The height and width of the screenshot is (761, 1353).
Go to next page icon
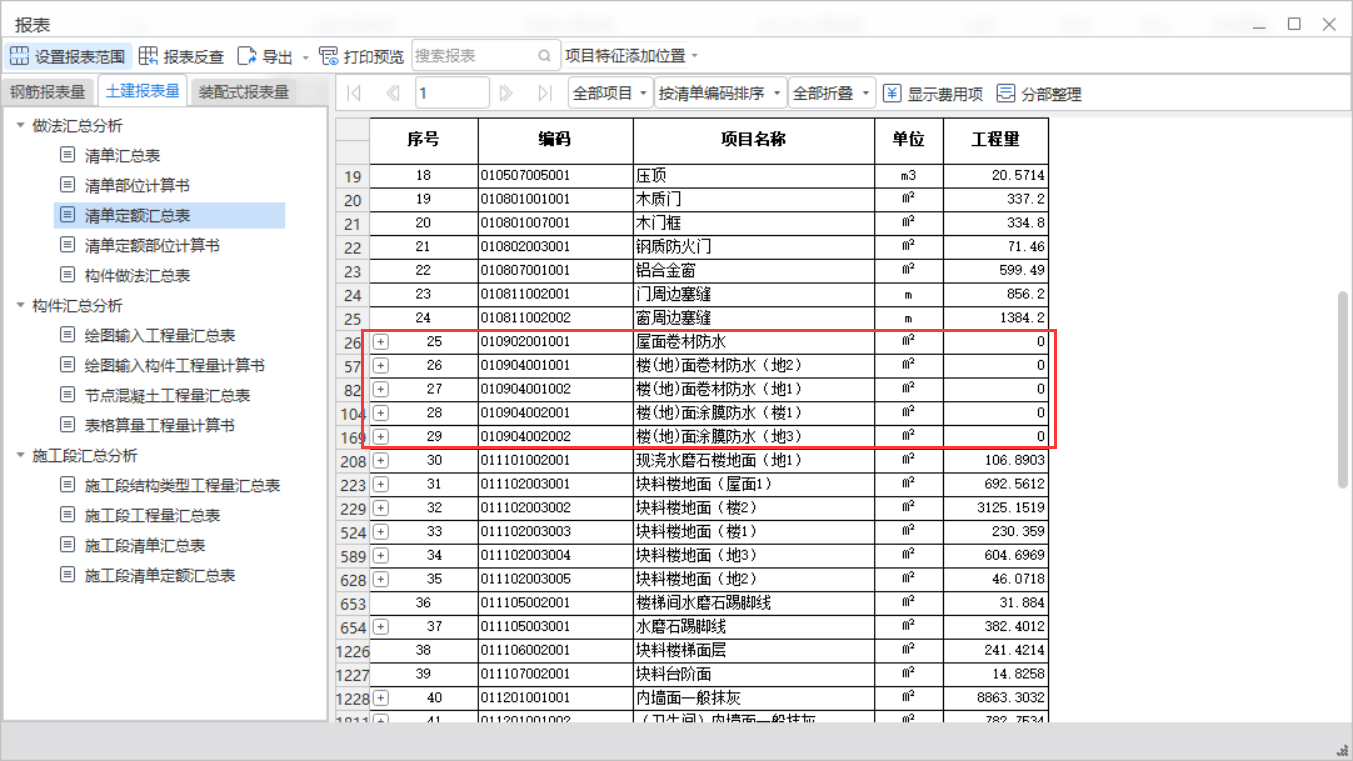506,93
